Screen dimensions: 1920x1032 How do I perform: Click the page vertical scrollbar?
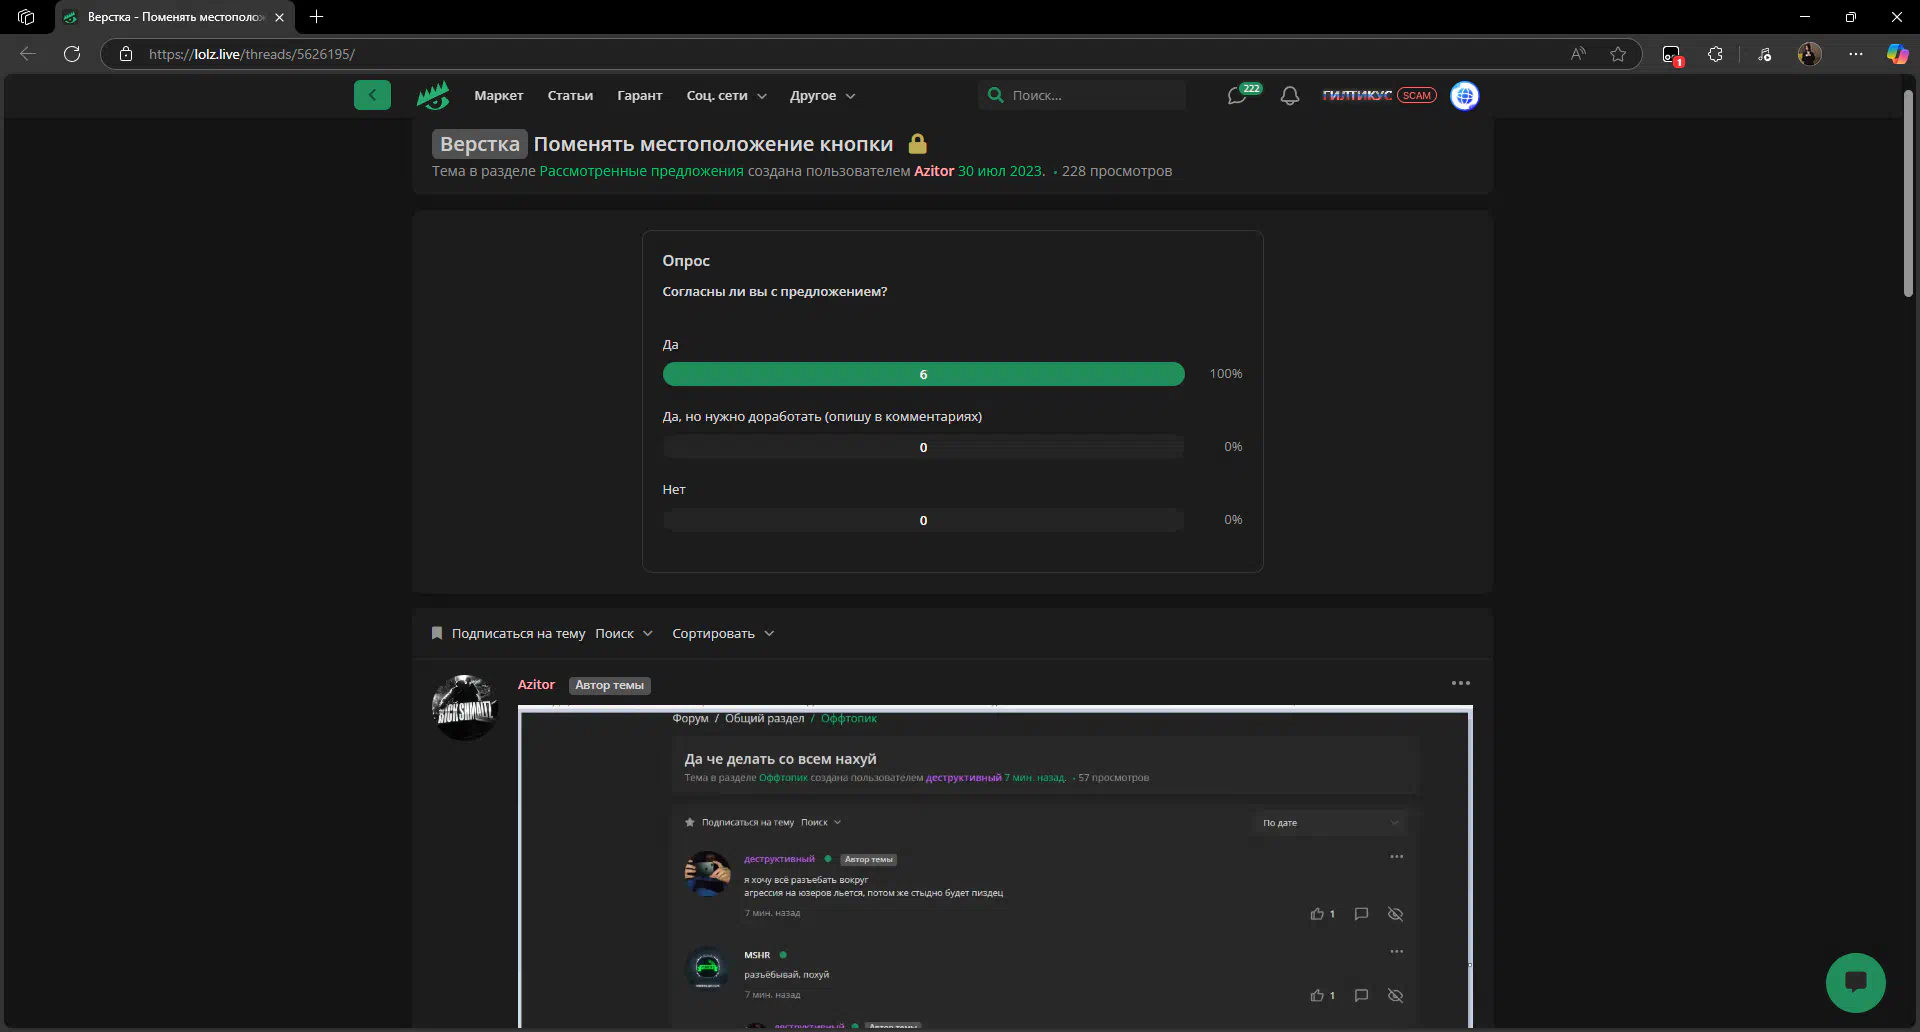(1908, 193)
